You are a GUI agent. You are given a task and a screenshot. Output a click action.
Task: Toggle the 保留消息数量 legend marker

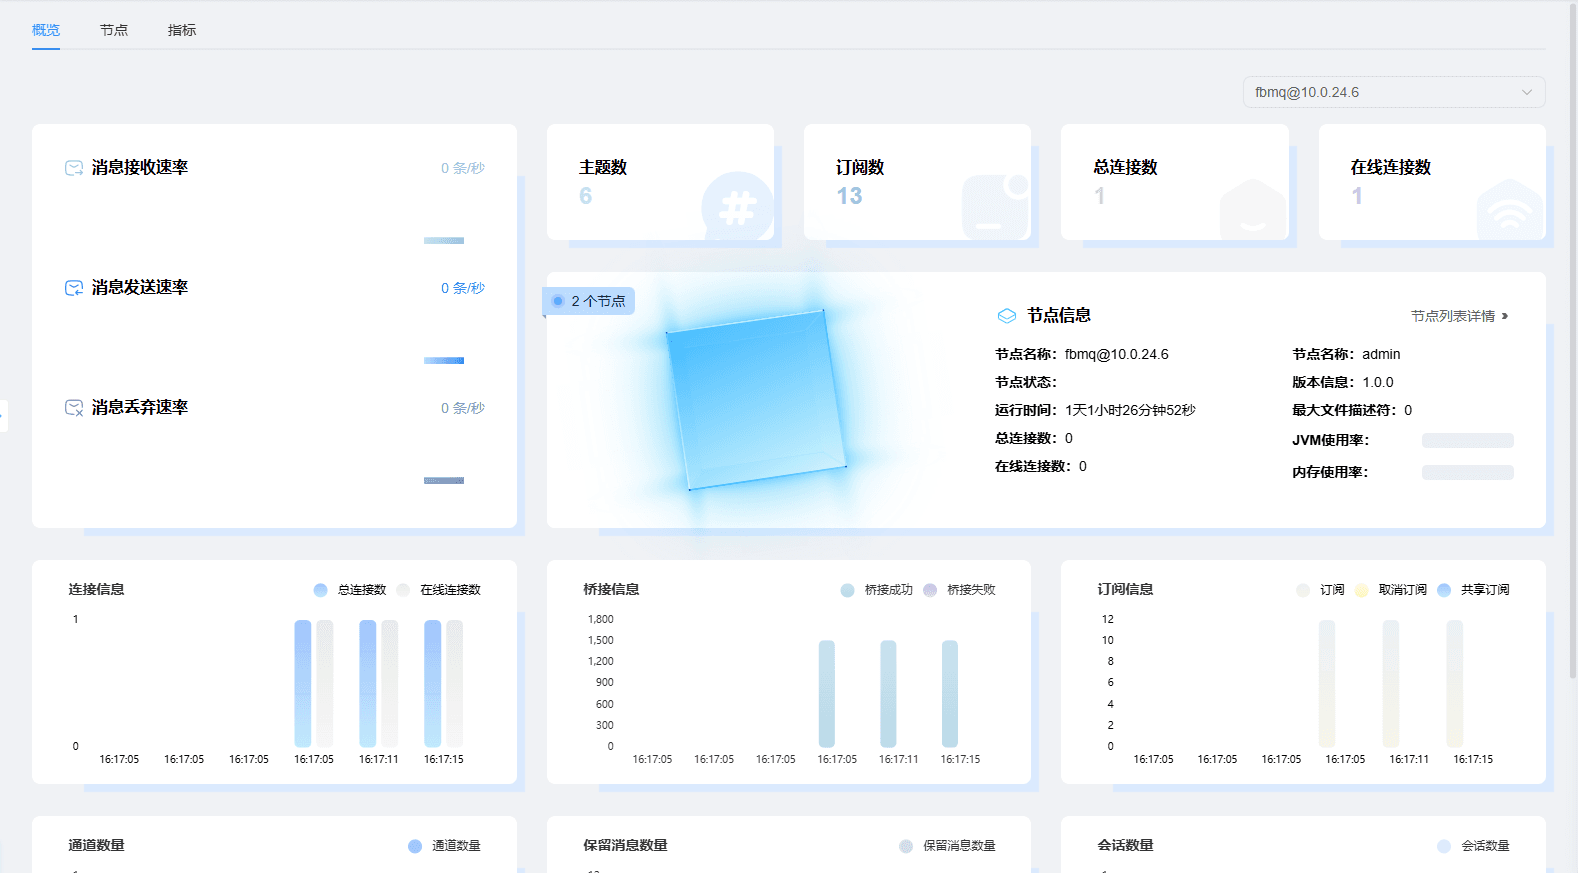[906, 846]
